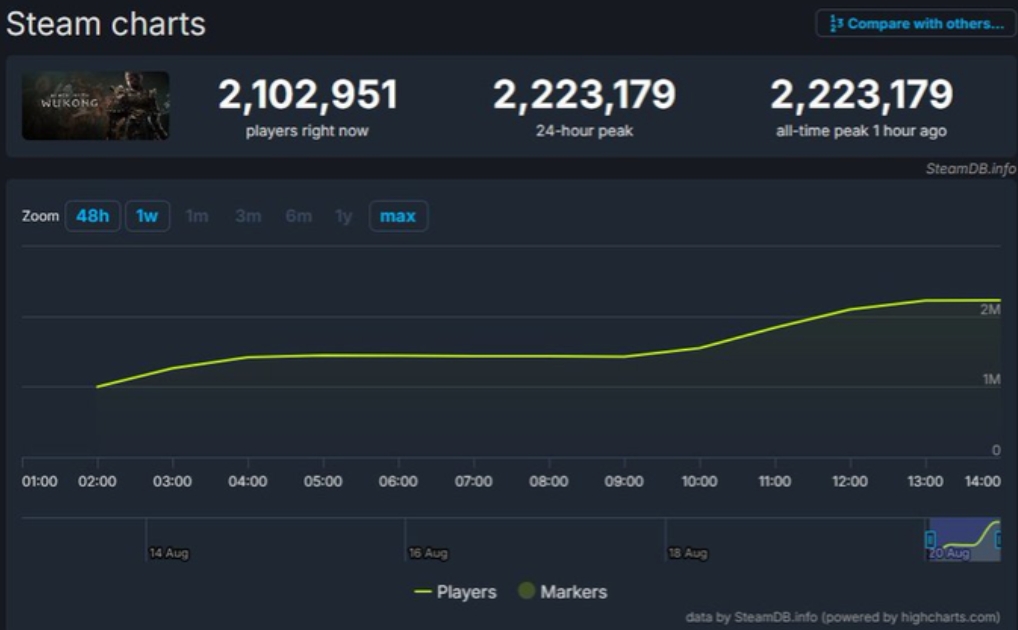Set chart zoom to max
The width and height of the screenshot is (1018, 630).
click(398, 216)
